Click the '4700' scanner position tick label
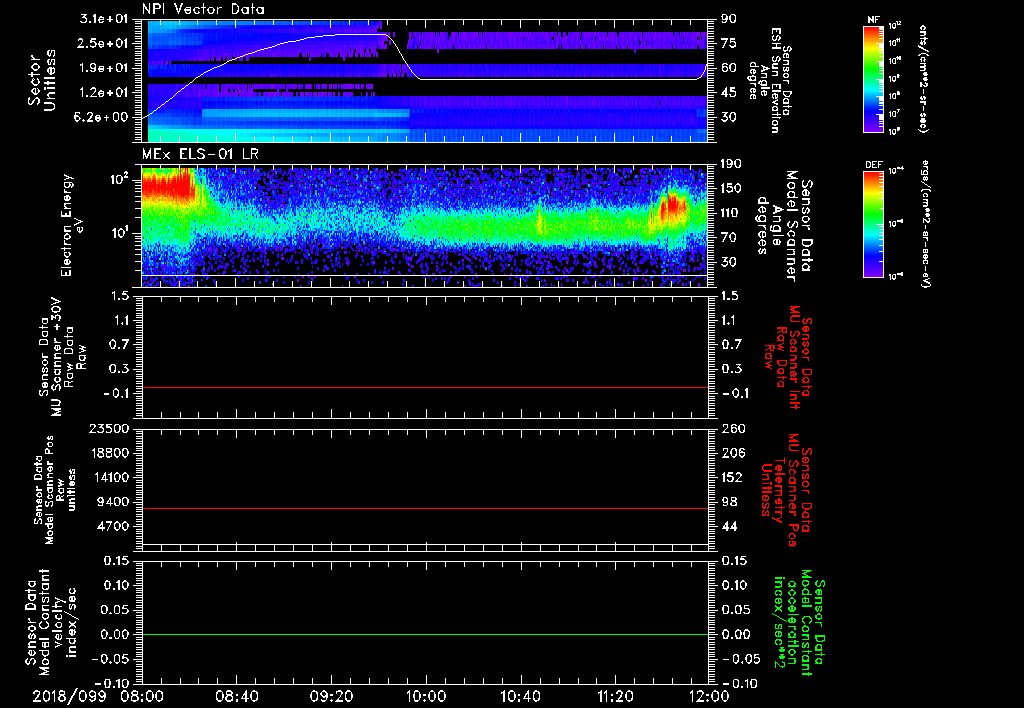This screenshot has height=708, width=1024. coord(113,526)
